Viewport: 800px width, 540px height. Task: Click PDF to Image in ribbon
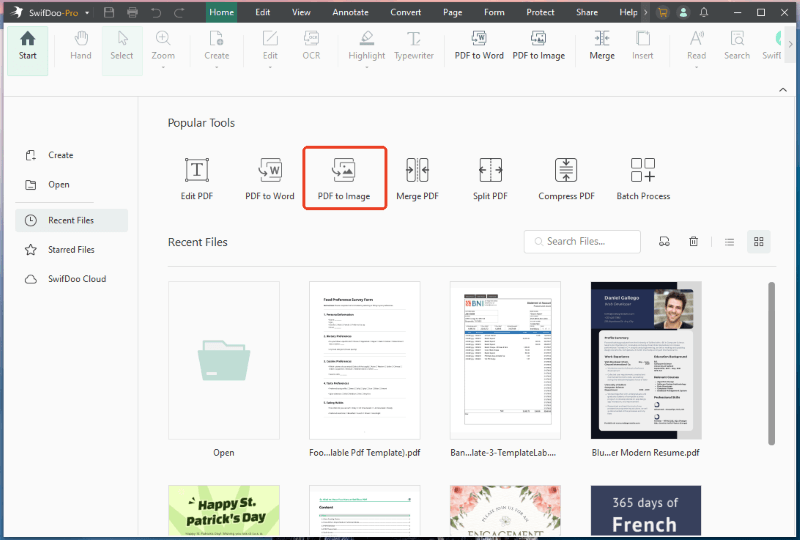[538, 46]
